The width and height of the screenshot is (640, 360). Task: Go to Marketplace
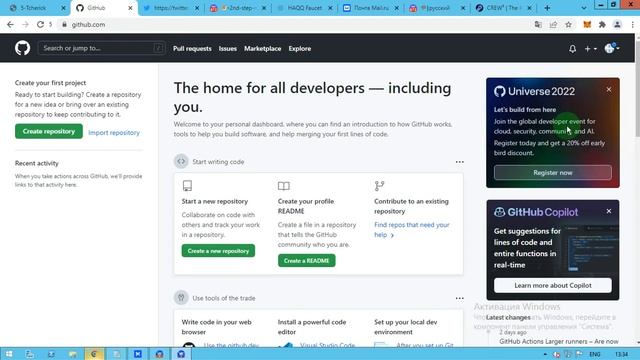click(262, 49)
